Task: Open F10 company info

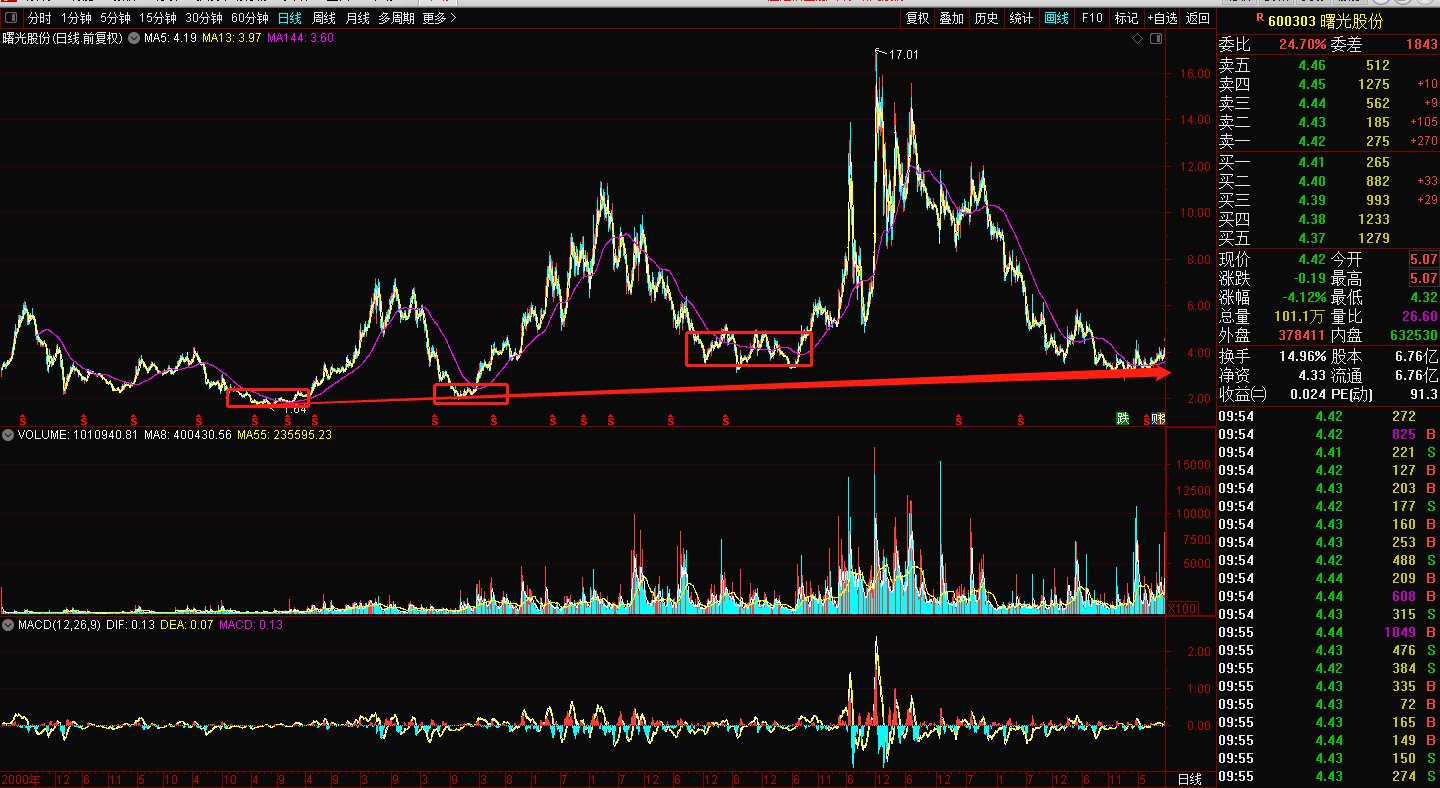Action: (1092, 18)
